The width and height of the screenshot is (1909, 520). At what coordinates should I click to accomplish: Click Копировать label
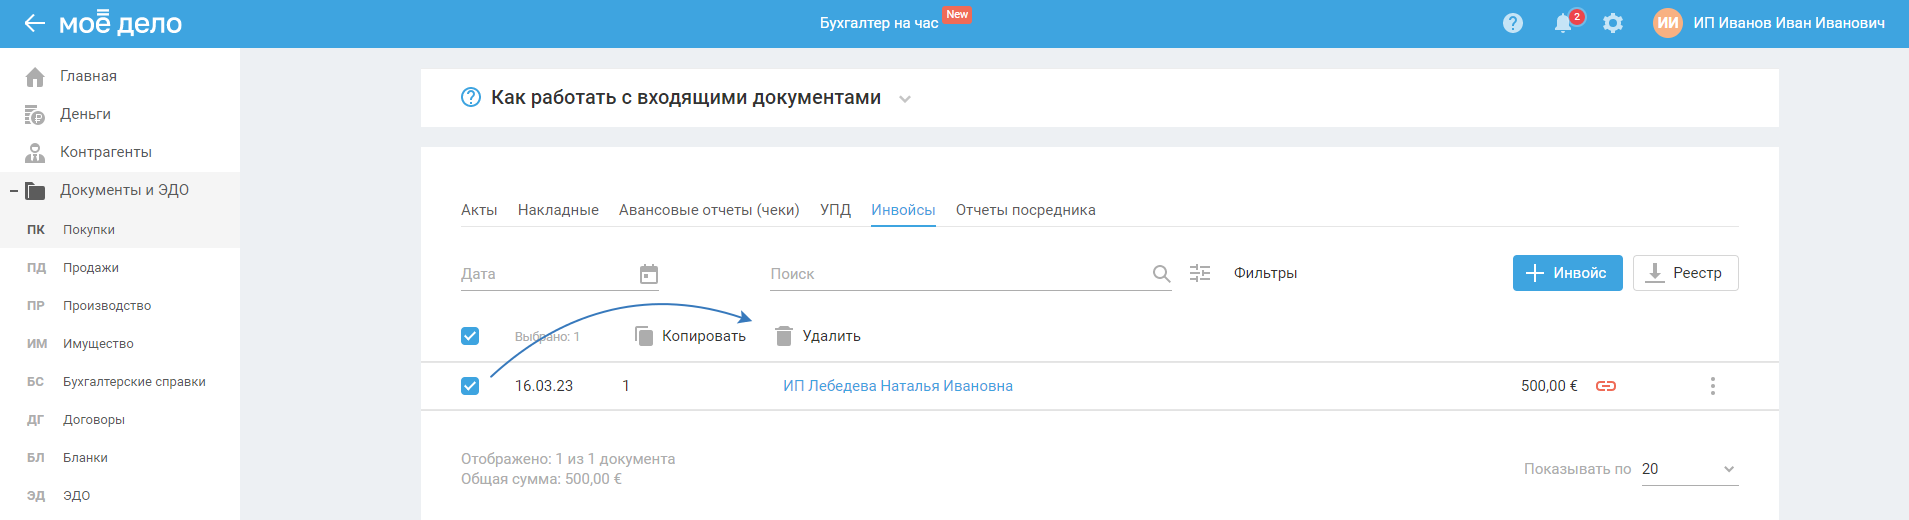(704, 336)
